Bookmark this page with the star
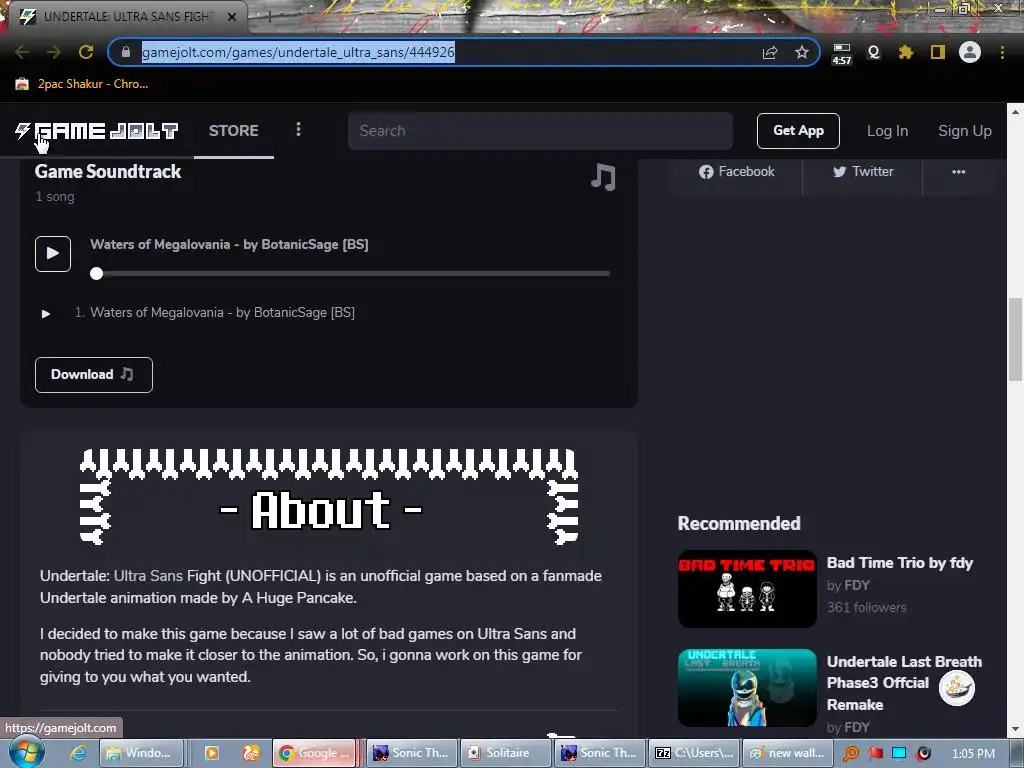This screenshot has height=768, width=1024. tap(802, 52)
